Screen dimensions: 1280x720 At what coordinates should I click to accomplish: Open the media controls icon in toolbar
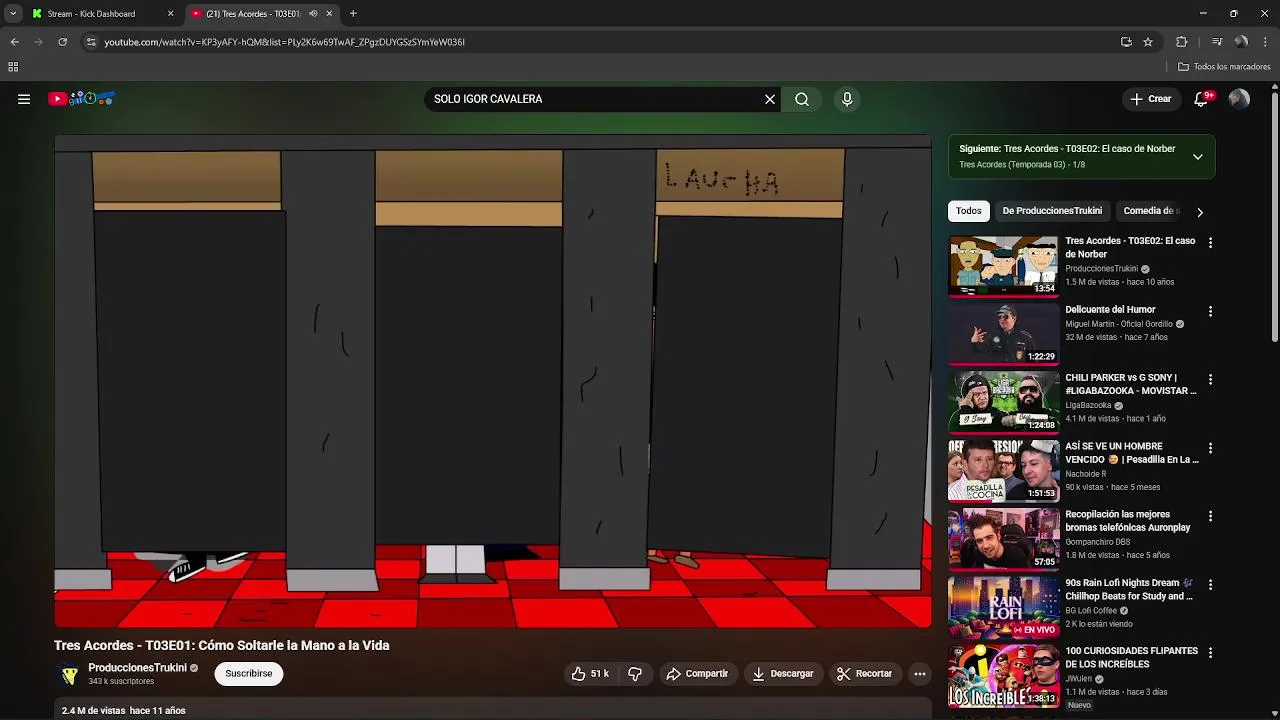click(1217, 42)
